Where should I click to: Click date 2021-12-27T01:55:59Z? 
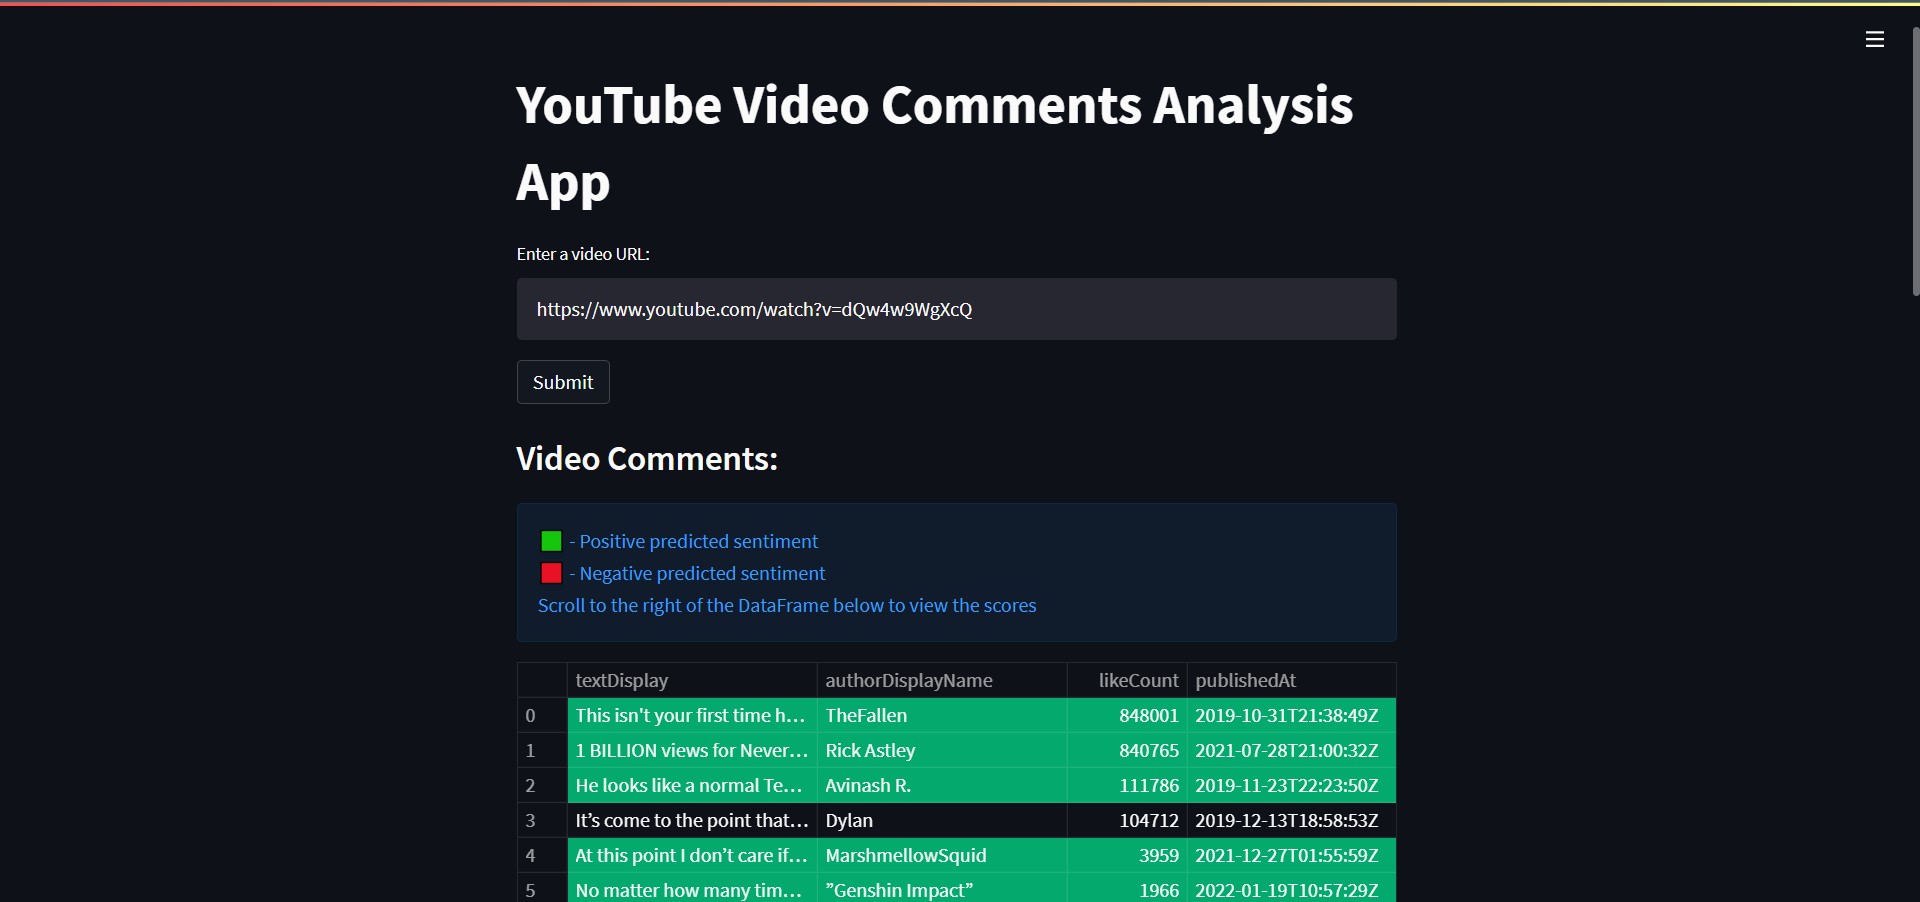[x=1291, y=855]
